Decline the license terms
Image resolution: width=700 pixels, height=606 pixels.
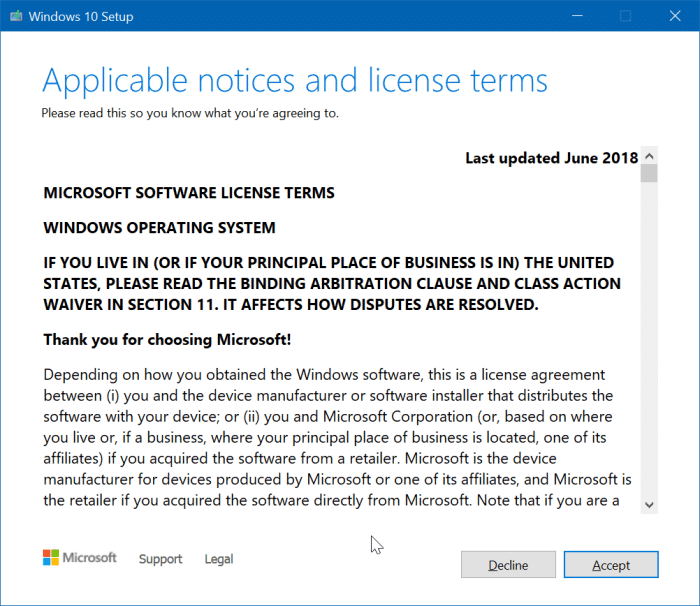508,564
